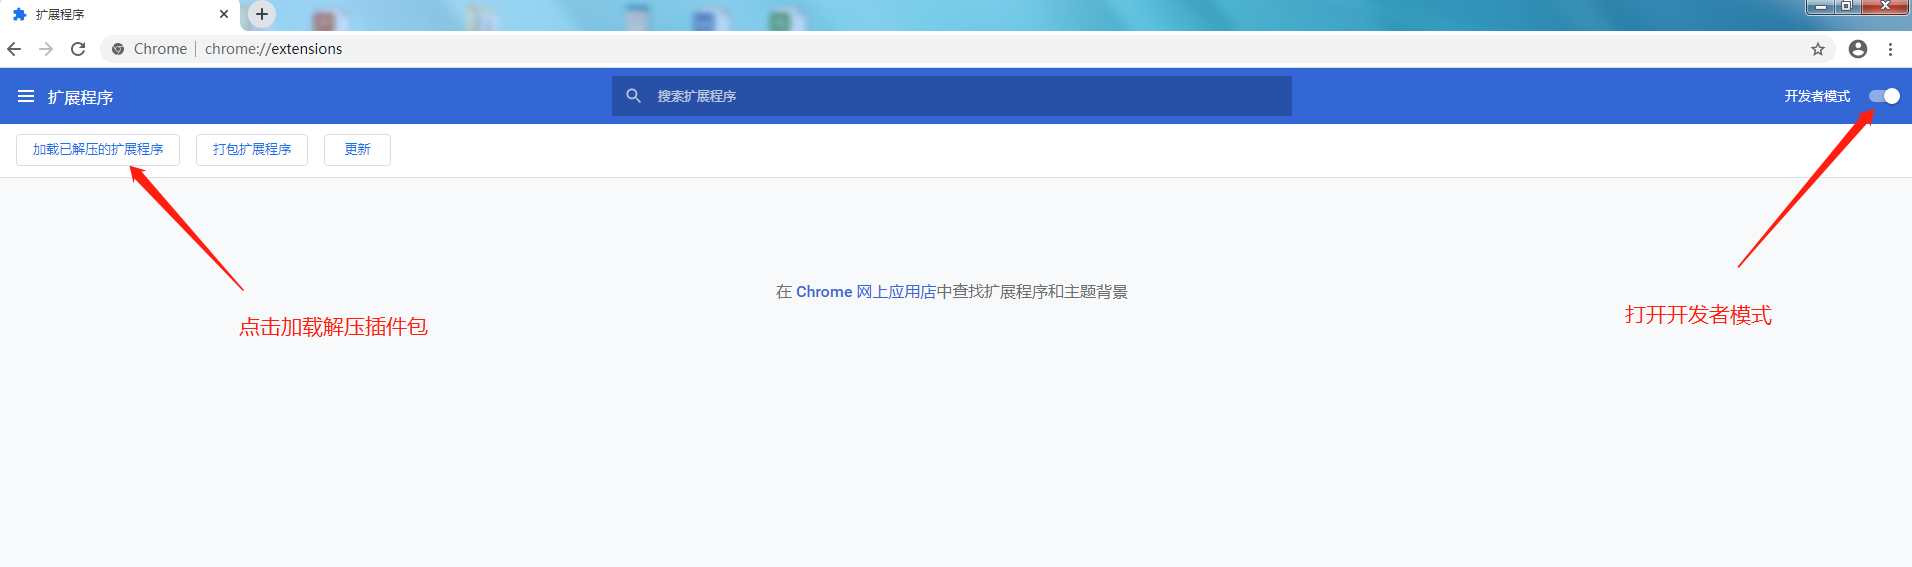
Task: Close the 扩展程序 tab
Action: click(x=224, y=14)
